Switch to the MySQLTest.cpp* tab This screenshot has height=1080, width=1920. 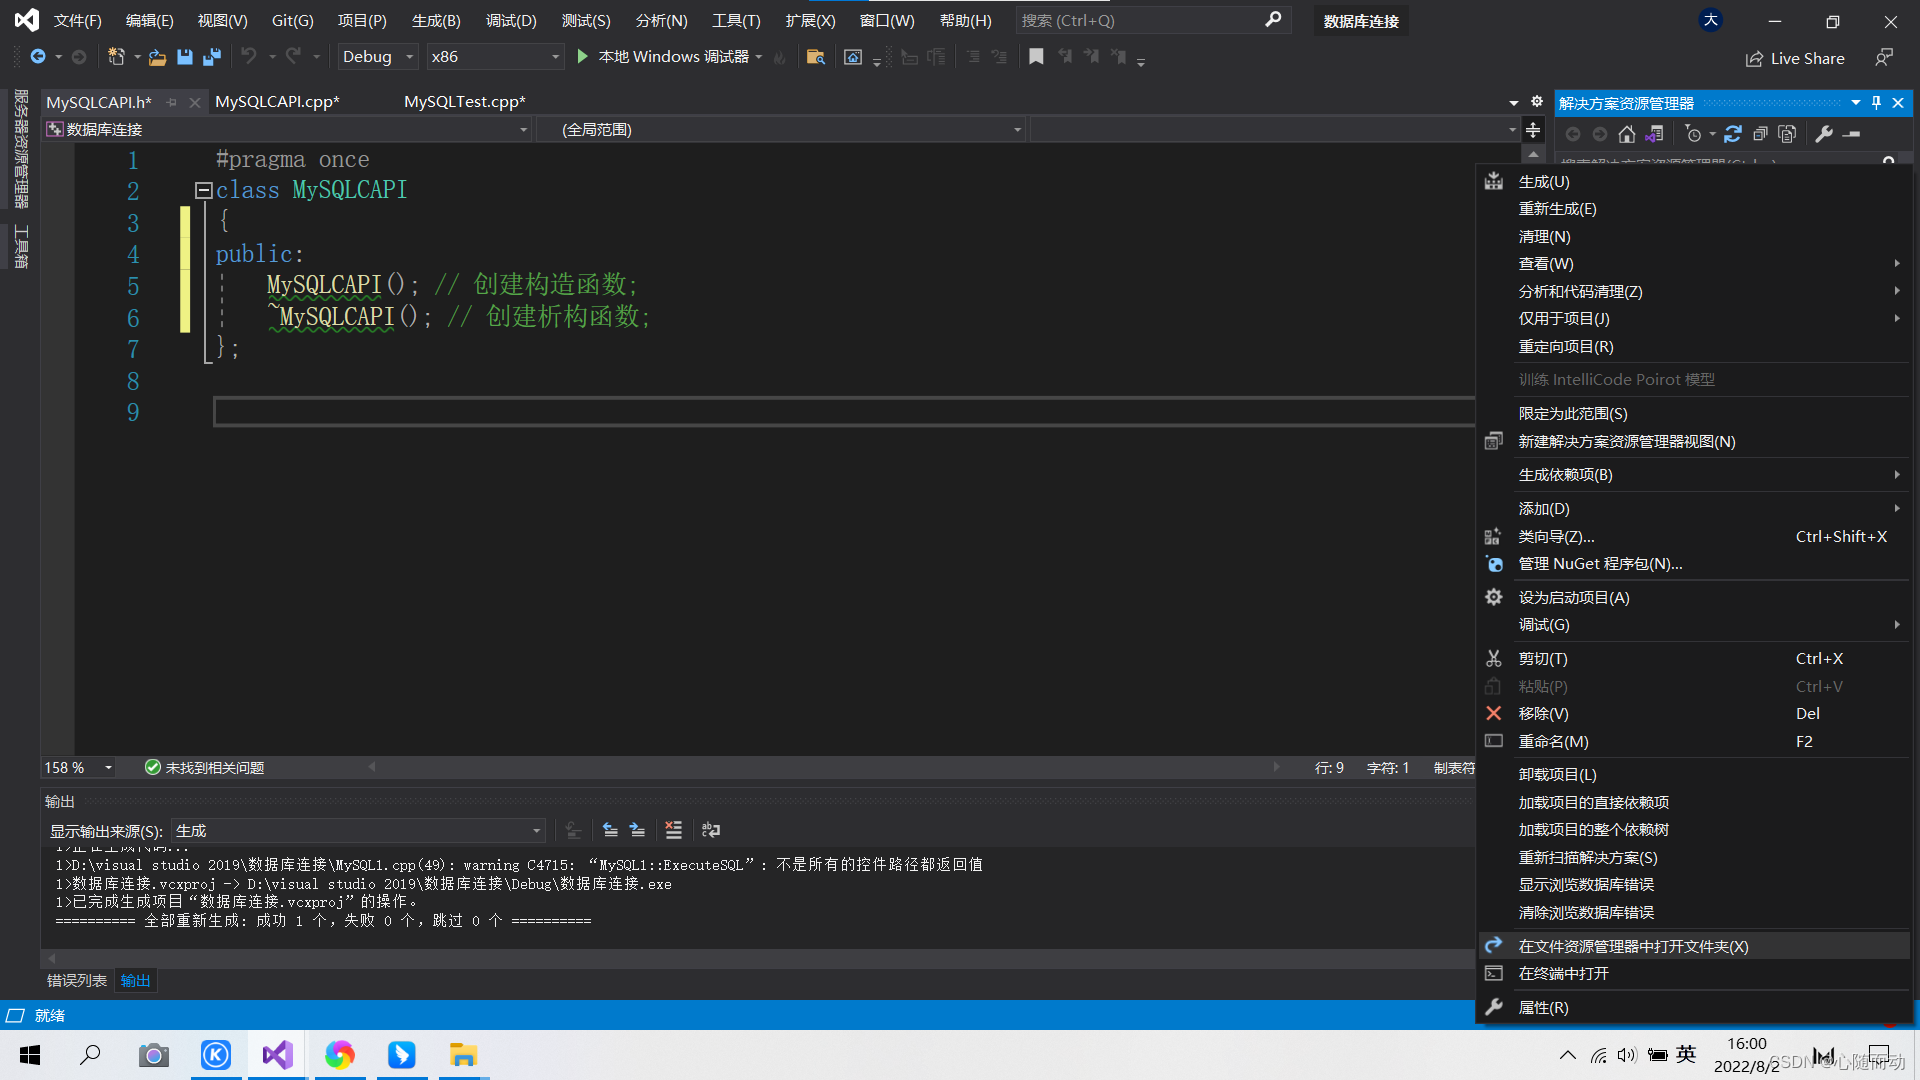(464, 102)
